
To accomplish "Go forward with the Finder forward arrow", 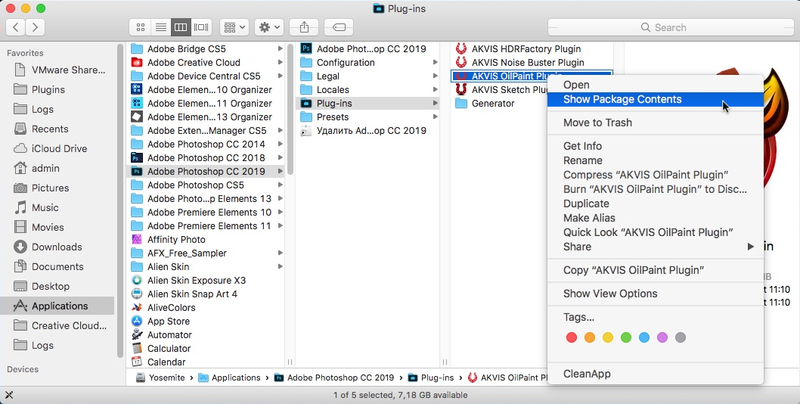I will pos(35,27).
